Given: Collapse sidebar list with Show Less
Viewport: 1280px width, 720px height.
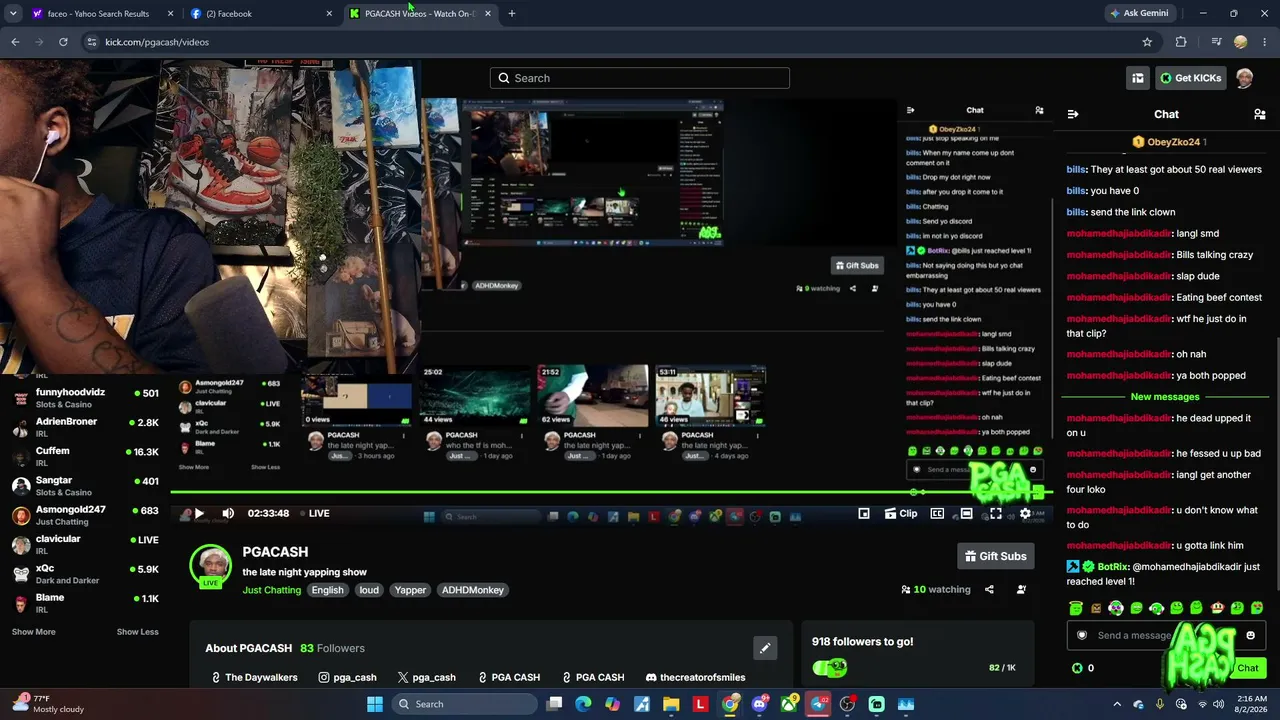Looking at the screenshot, I should (x=137, y=632).
